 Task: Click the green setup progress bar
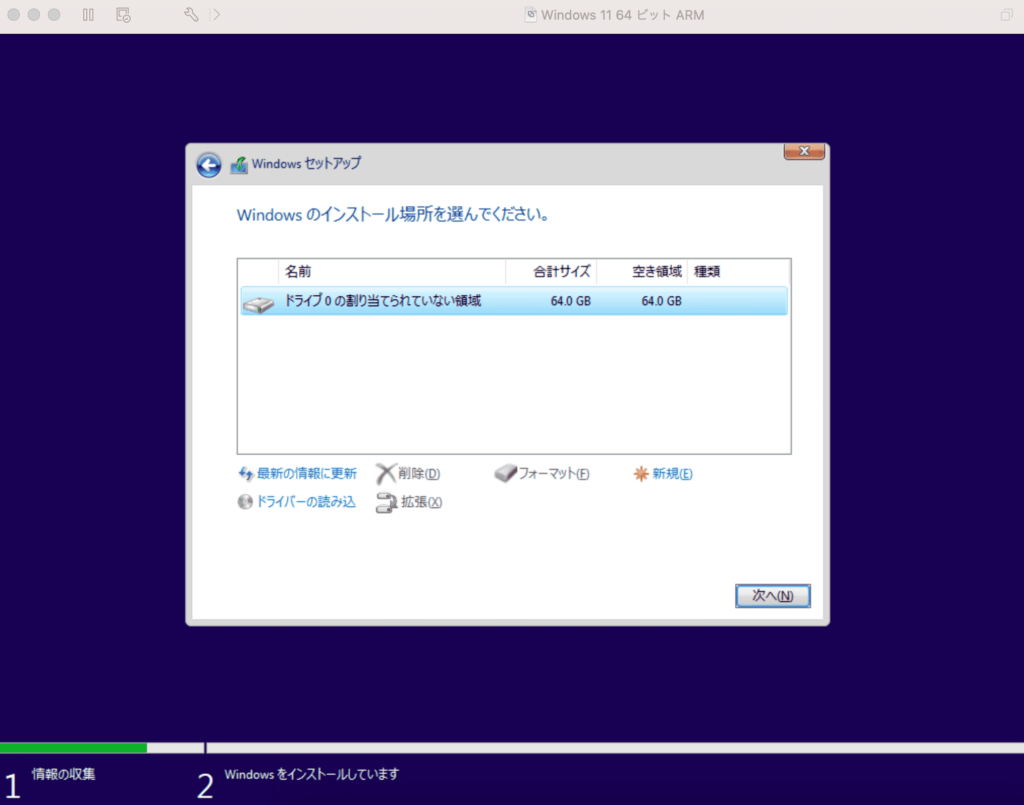pos(73,748)
